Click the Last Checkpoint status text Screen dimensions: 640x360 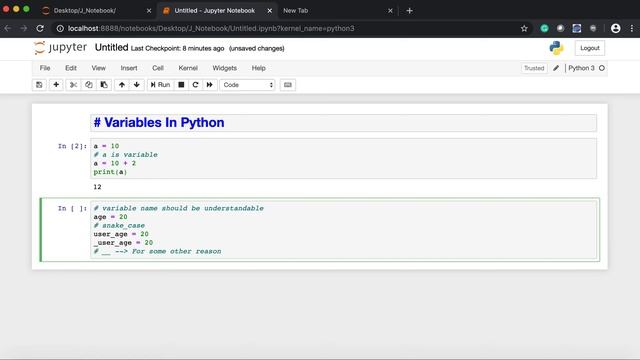[178, 49]
